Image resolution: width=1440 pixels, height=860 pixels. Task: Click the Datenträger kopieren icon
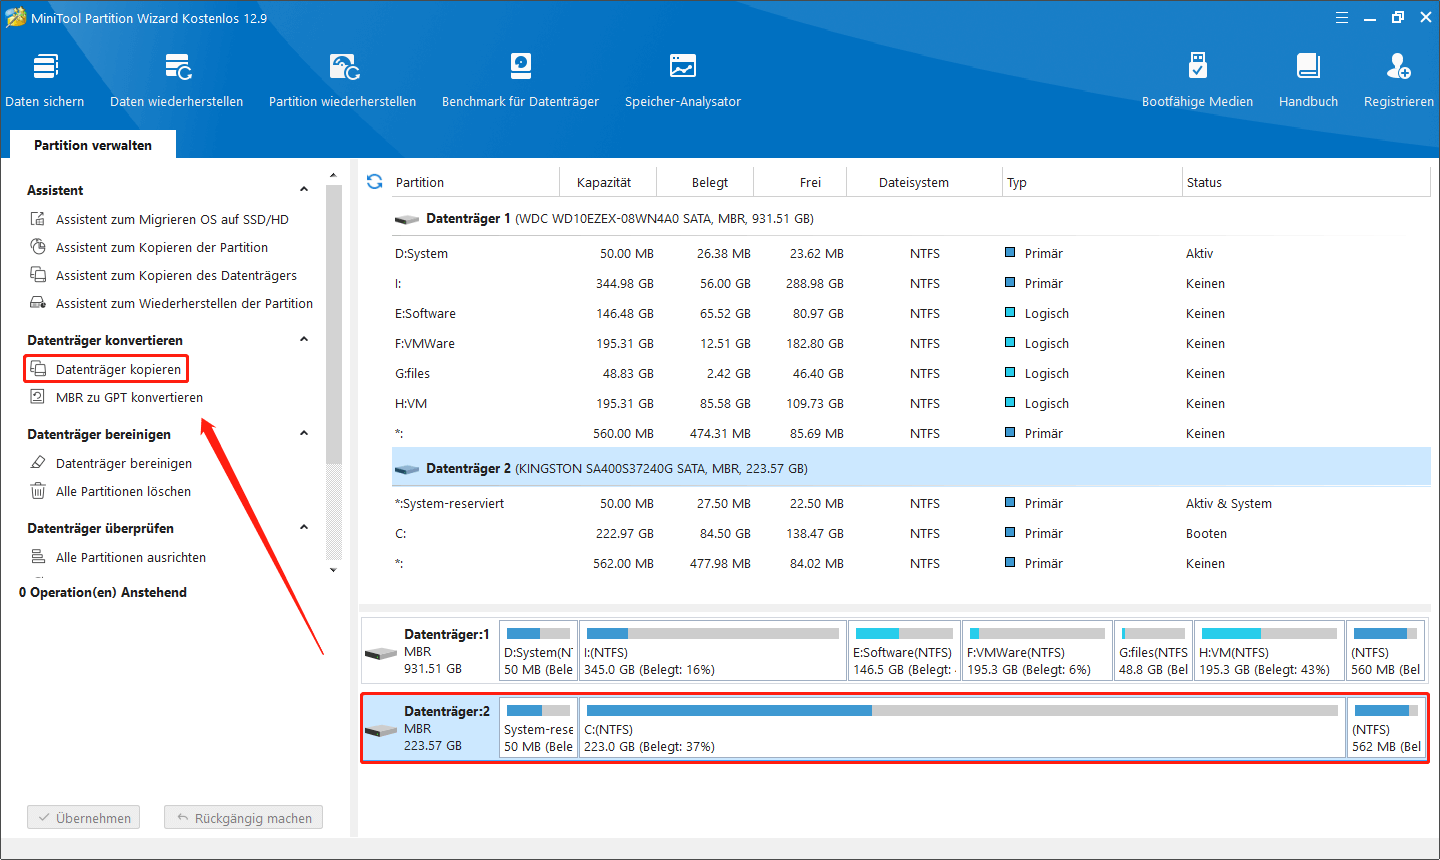pyautogui.click(x=38, y=369)
